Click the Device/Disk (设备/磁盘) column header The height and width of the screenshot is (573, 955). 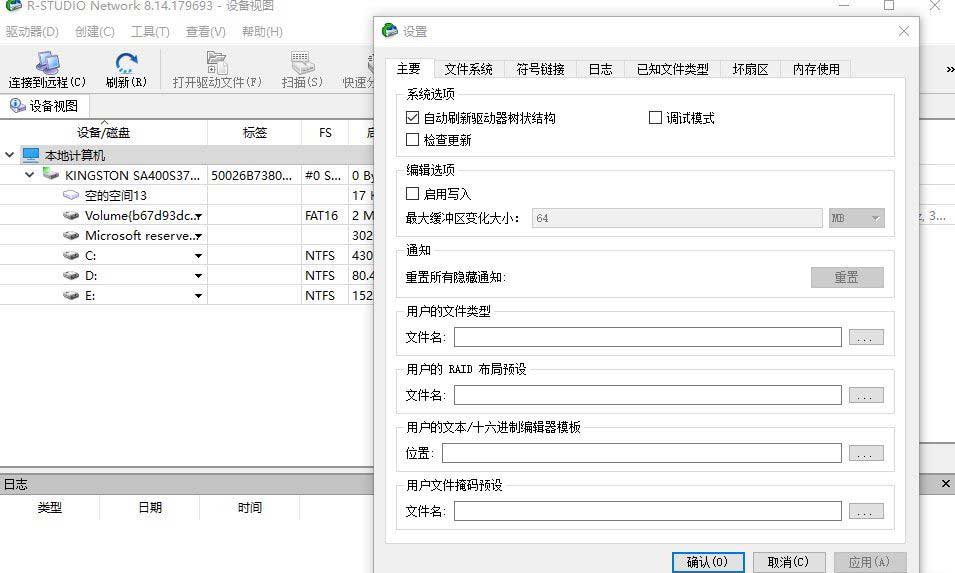click(x=104, y=132)
